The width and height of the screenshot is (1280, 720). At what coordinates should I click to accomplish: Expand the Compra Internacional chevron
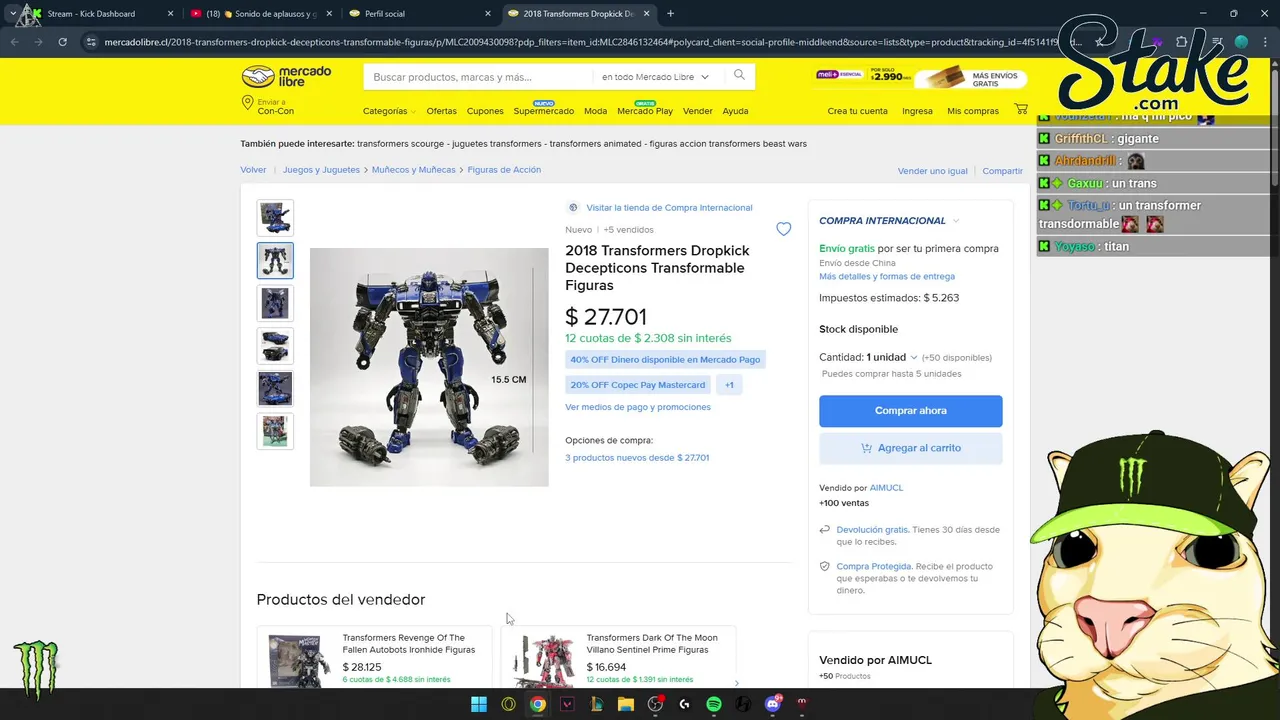[x=956, y=221]
